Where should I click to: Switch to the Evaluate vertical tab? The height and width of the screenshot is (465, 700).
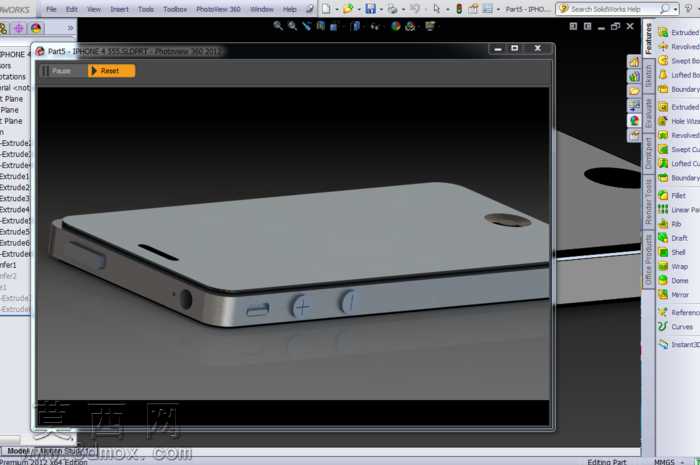(x=648, y=112)
